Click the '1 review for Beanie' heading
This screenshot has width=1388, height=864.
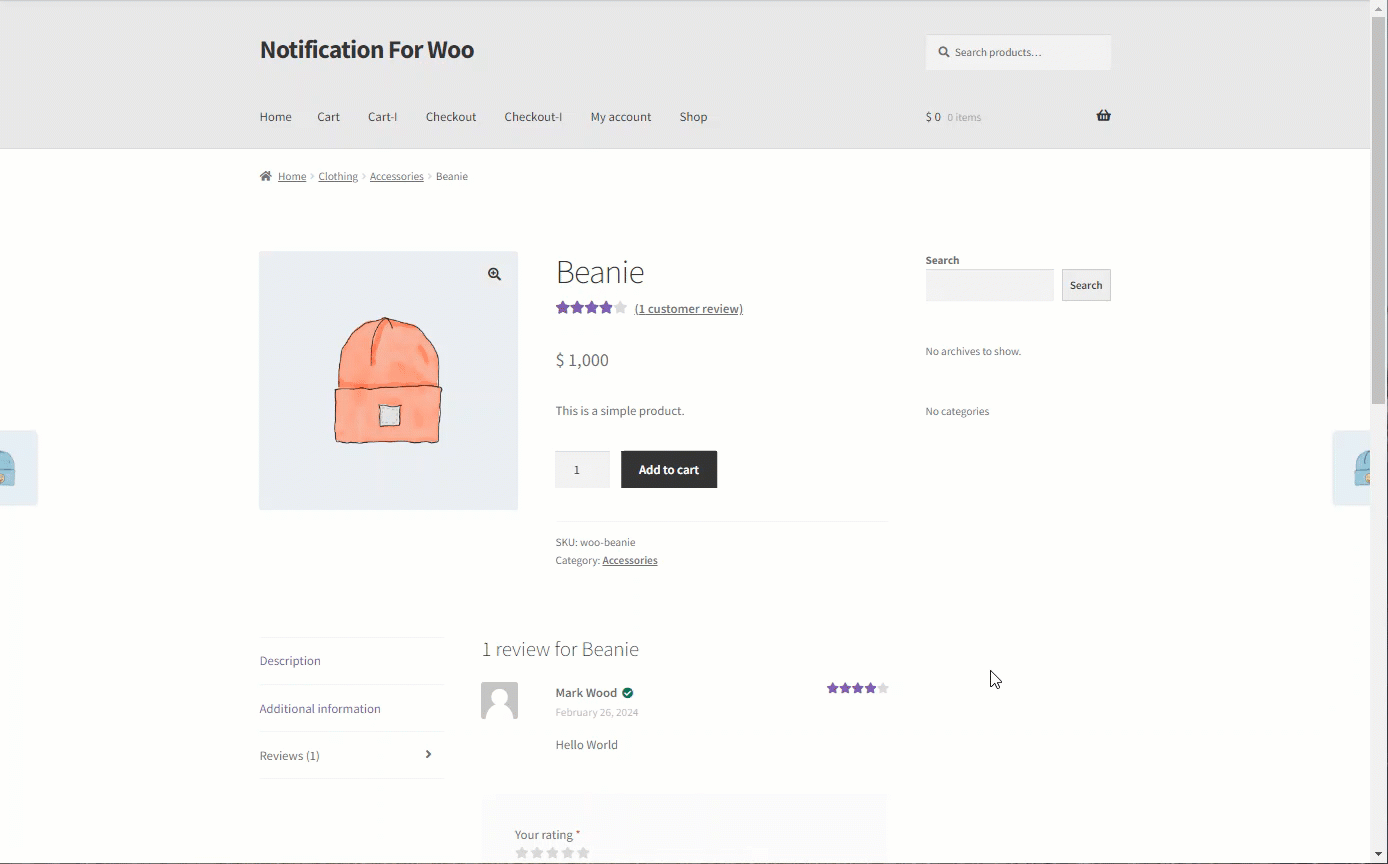(560, 650)
